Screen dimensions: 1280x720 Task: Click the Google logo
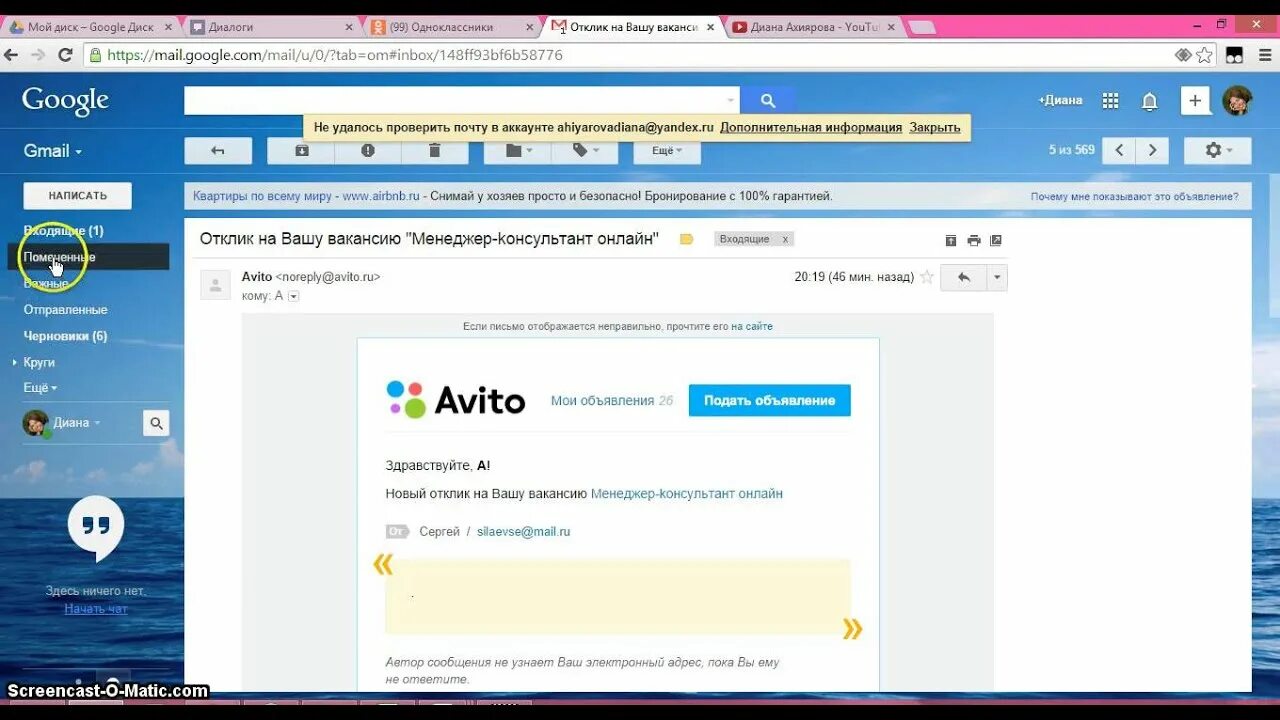pos(65,100)
